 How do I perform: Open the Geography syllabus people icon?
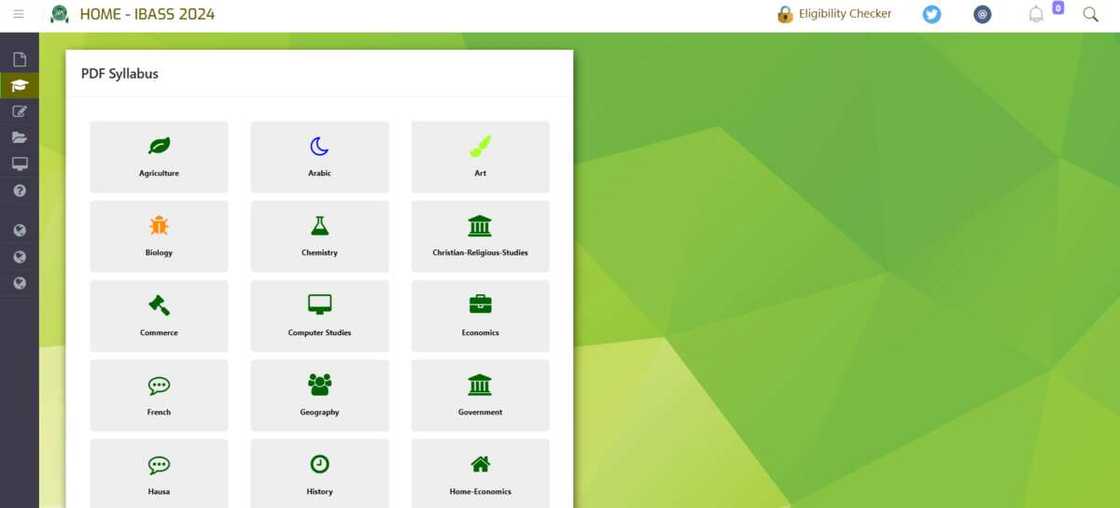click(319, 384)
